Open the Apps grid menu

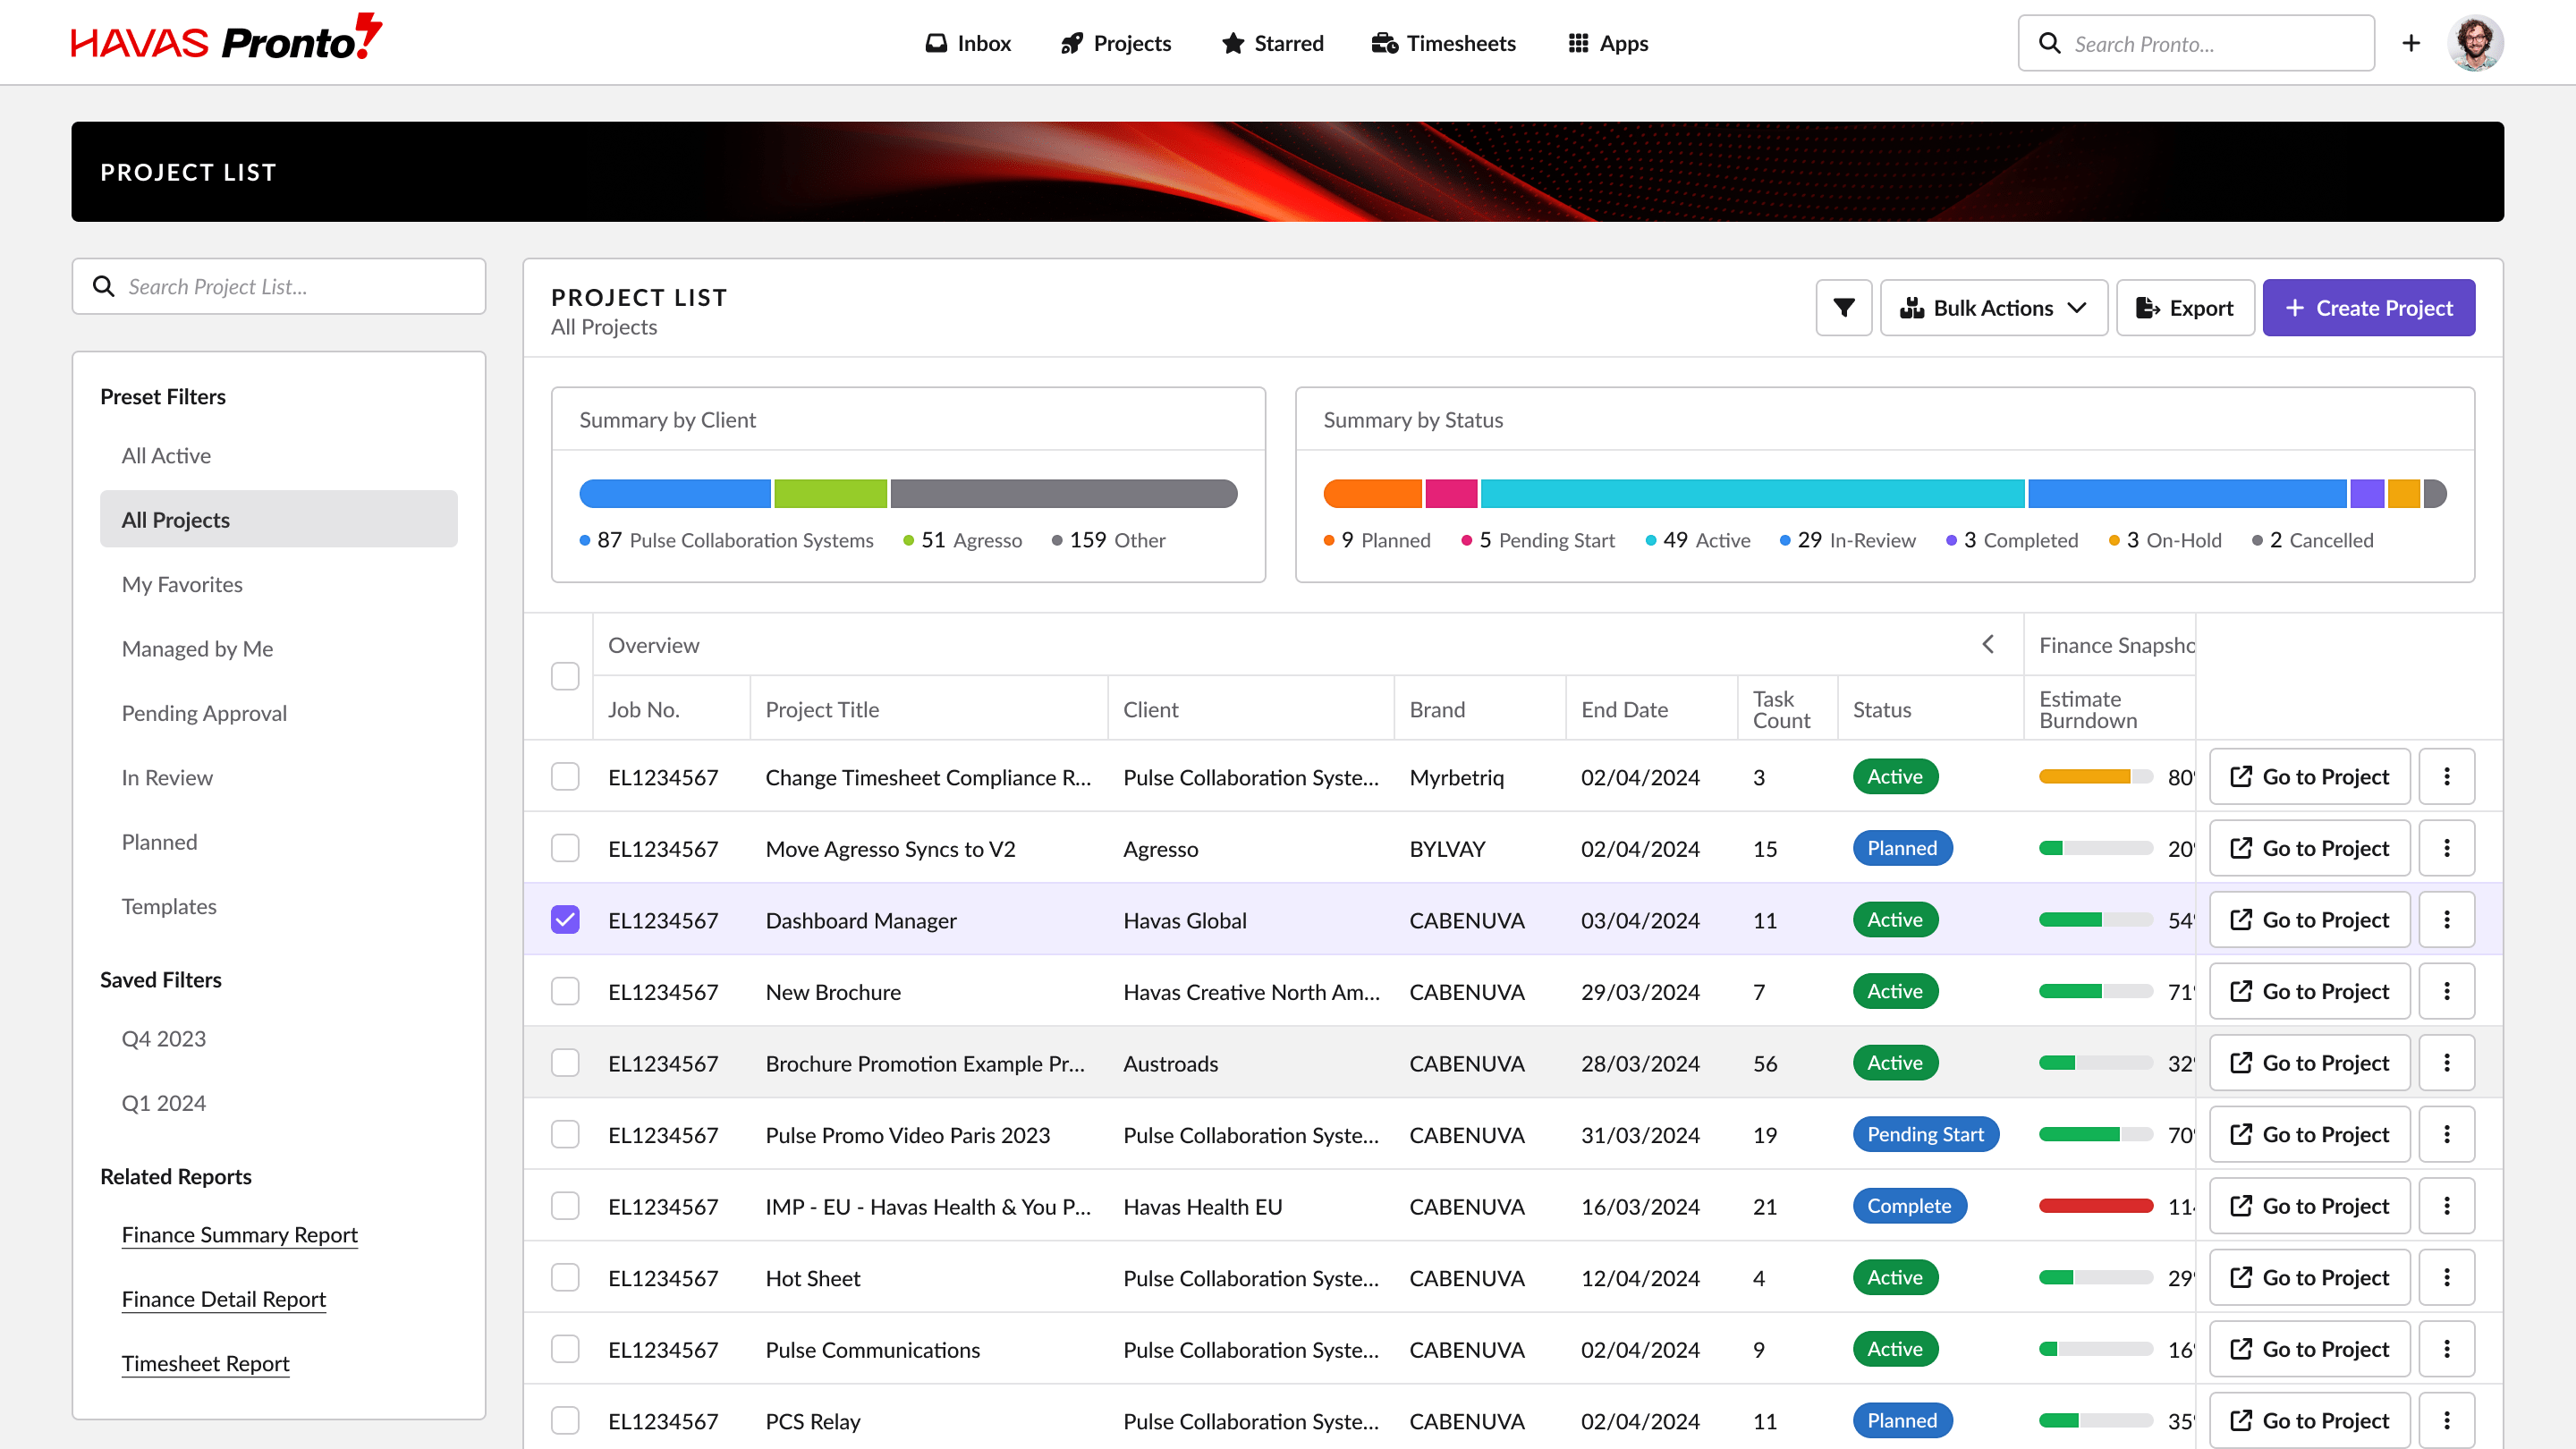pos(1608,43)
